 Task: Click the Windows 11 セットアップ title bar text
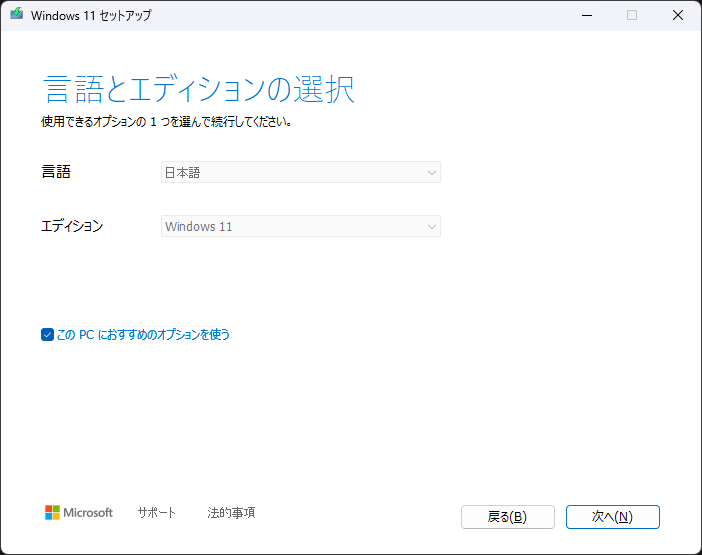click(91, 15)
